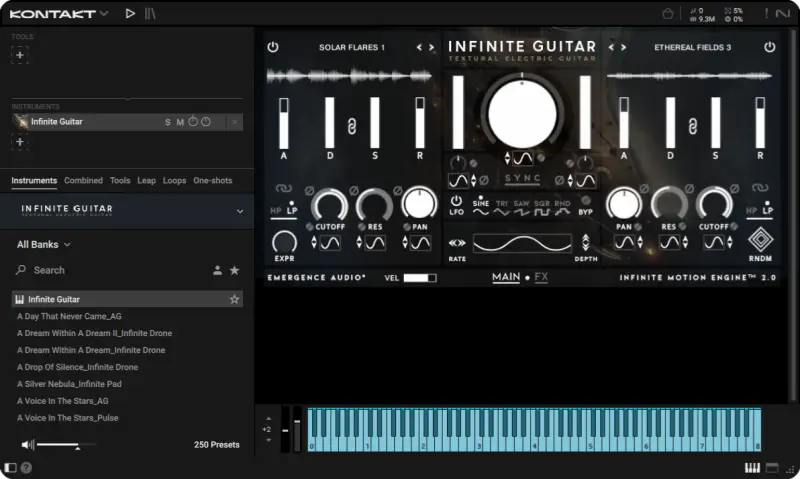Toggle power for Solar Flares 1 layer
Screen dimensions: 800x479
272,47
